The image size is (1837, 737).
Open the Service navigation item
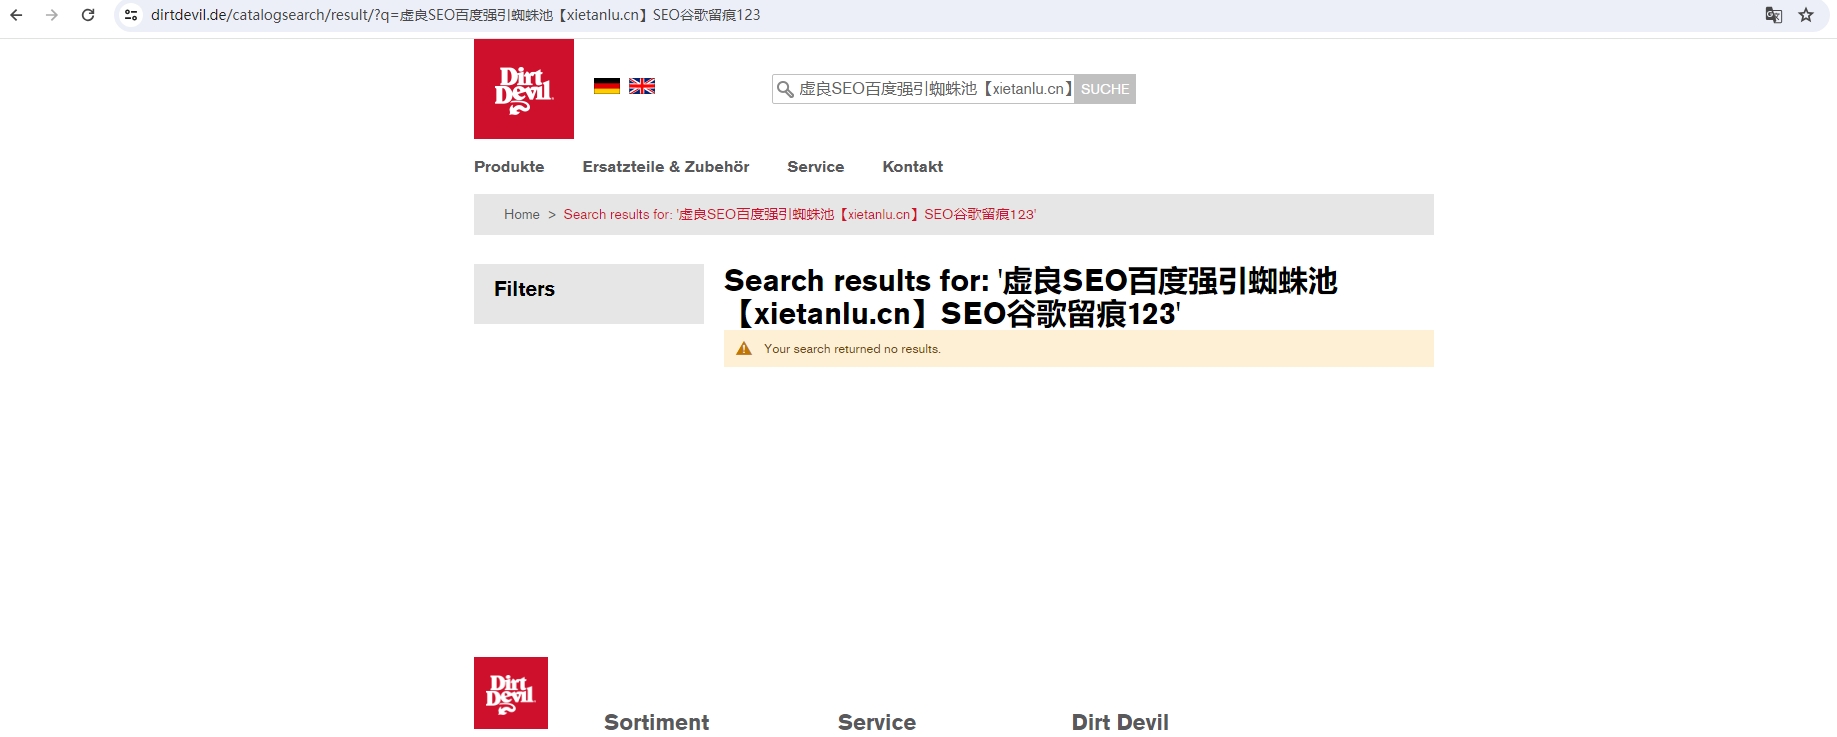[816, 167]
